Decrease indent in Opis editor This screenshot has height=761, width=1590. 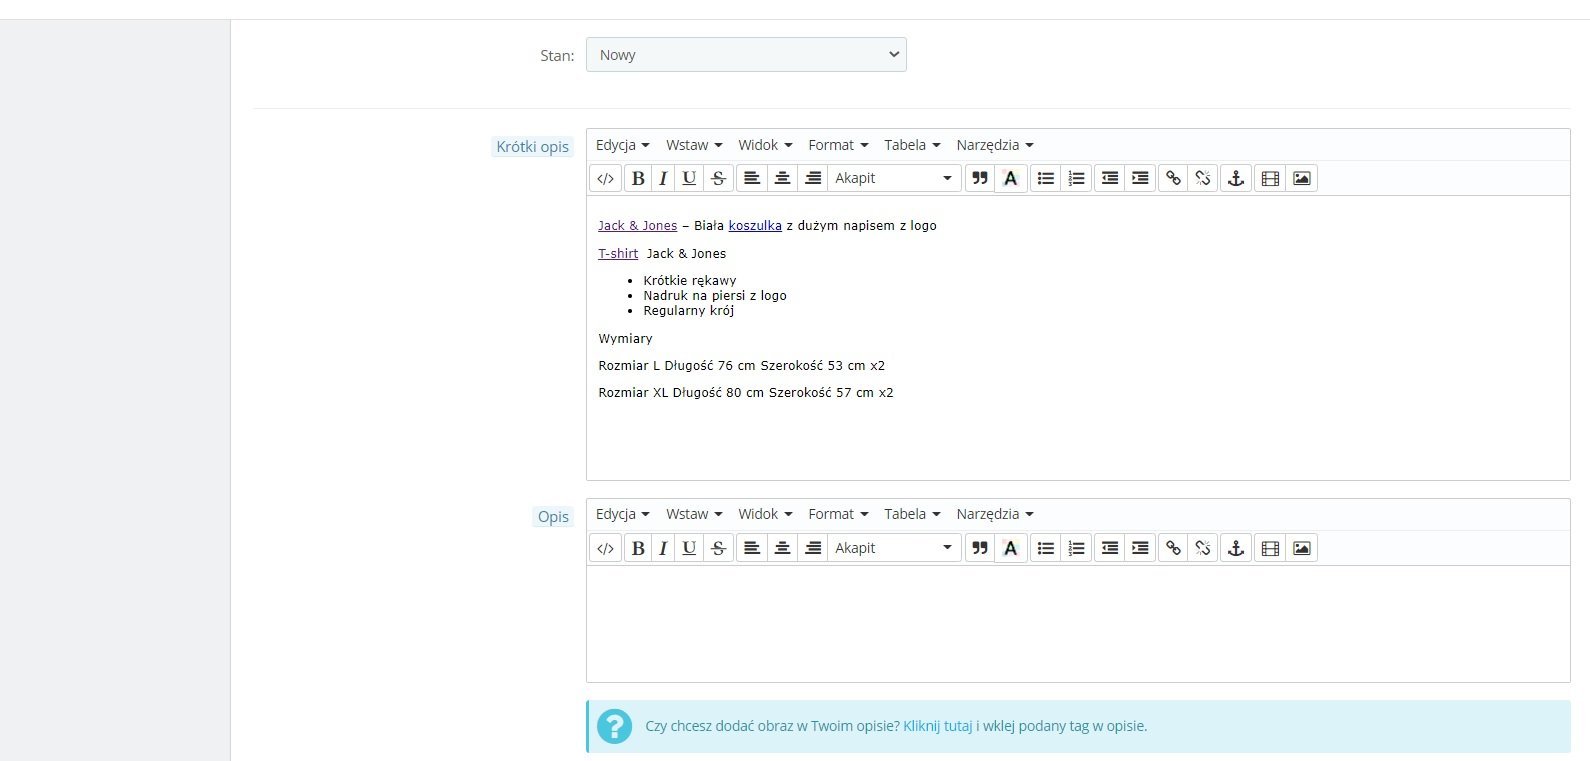click(x=1110, y=548)
